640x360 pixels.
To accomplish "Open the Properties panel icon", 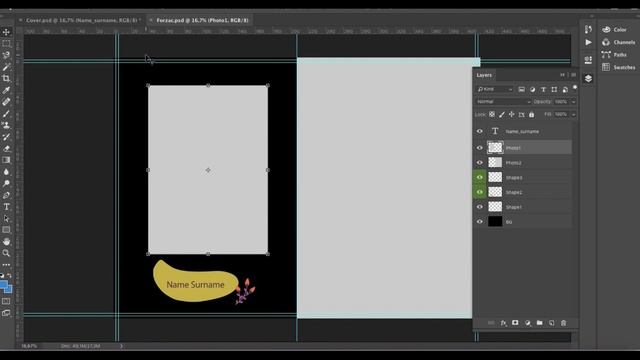I will [588, 60].
